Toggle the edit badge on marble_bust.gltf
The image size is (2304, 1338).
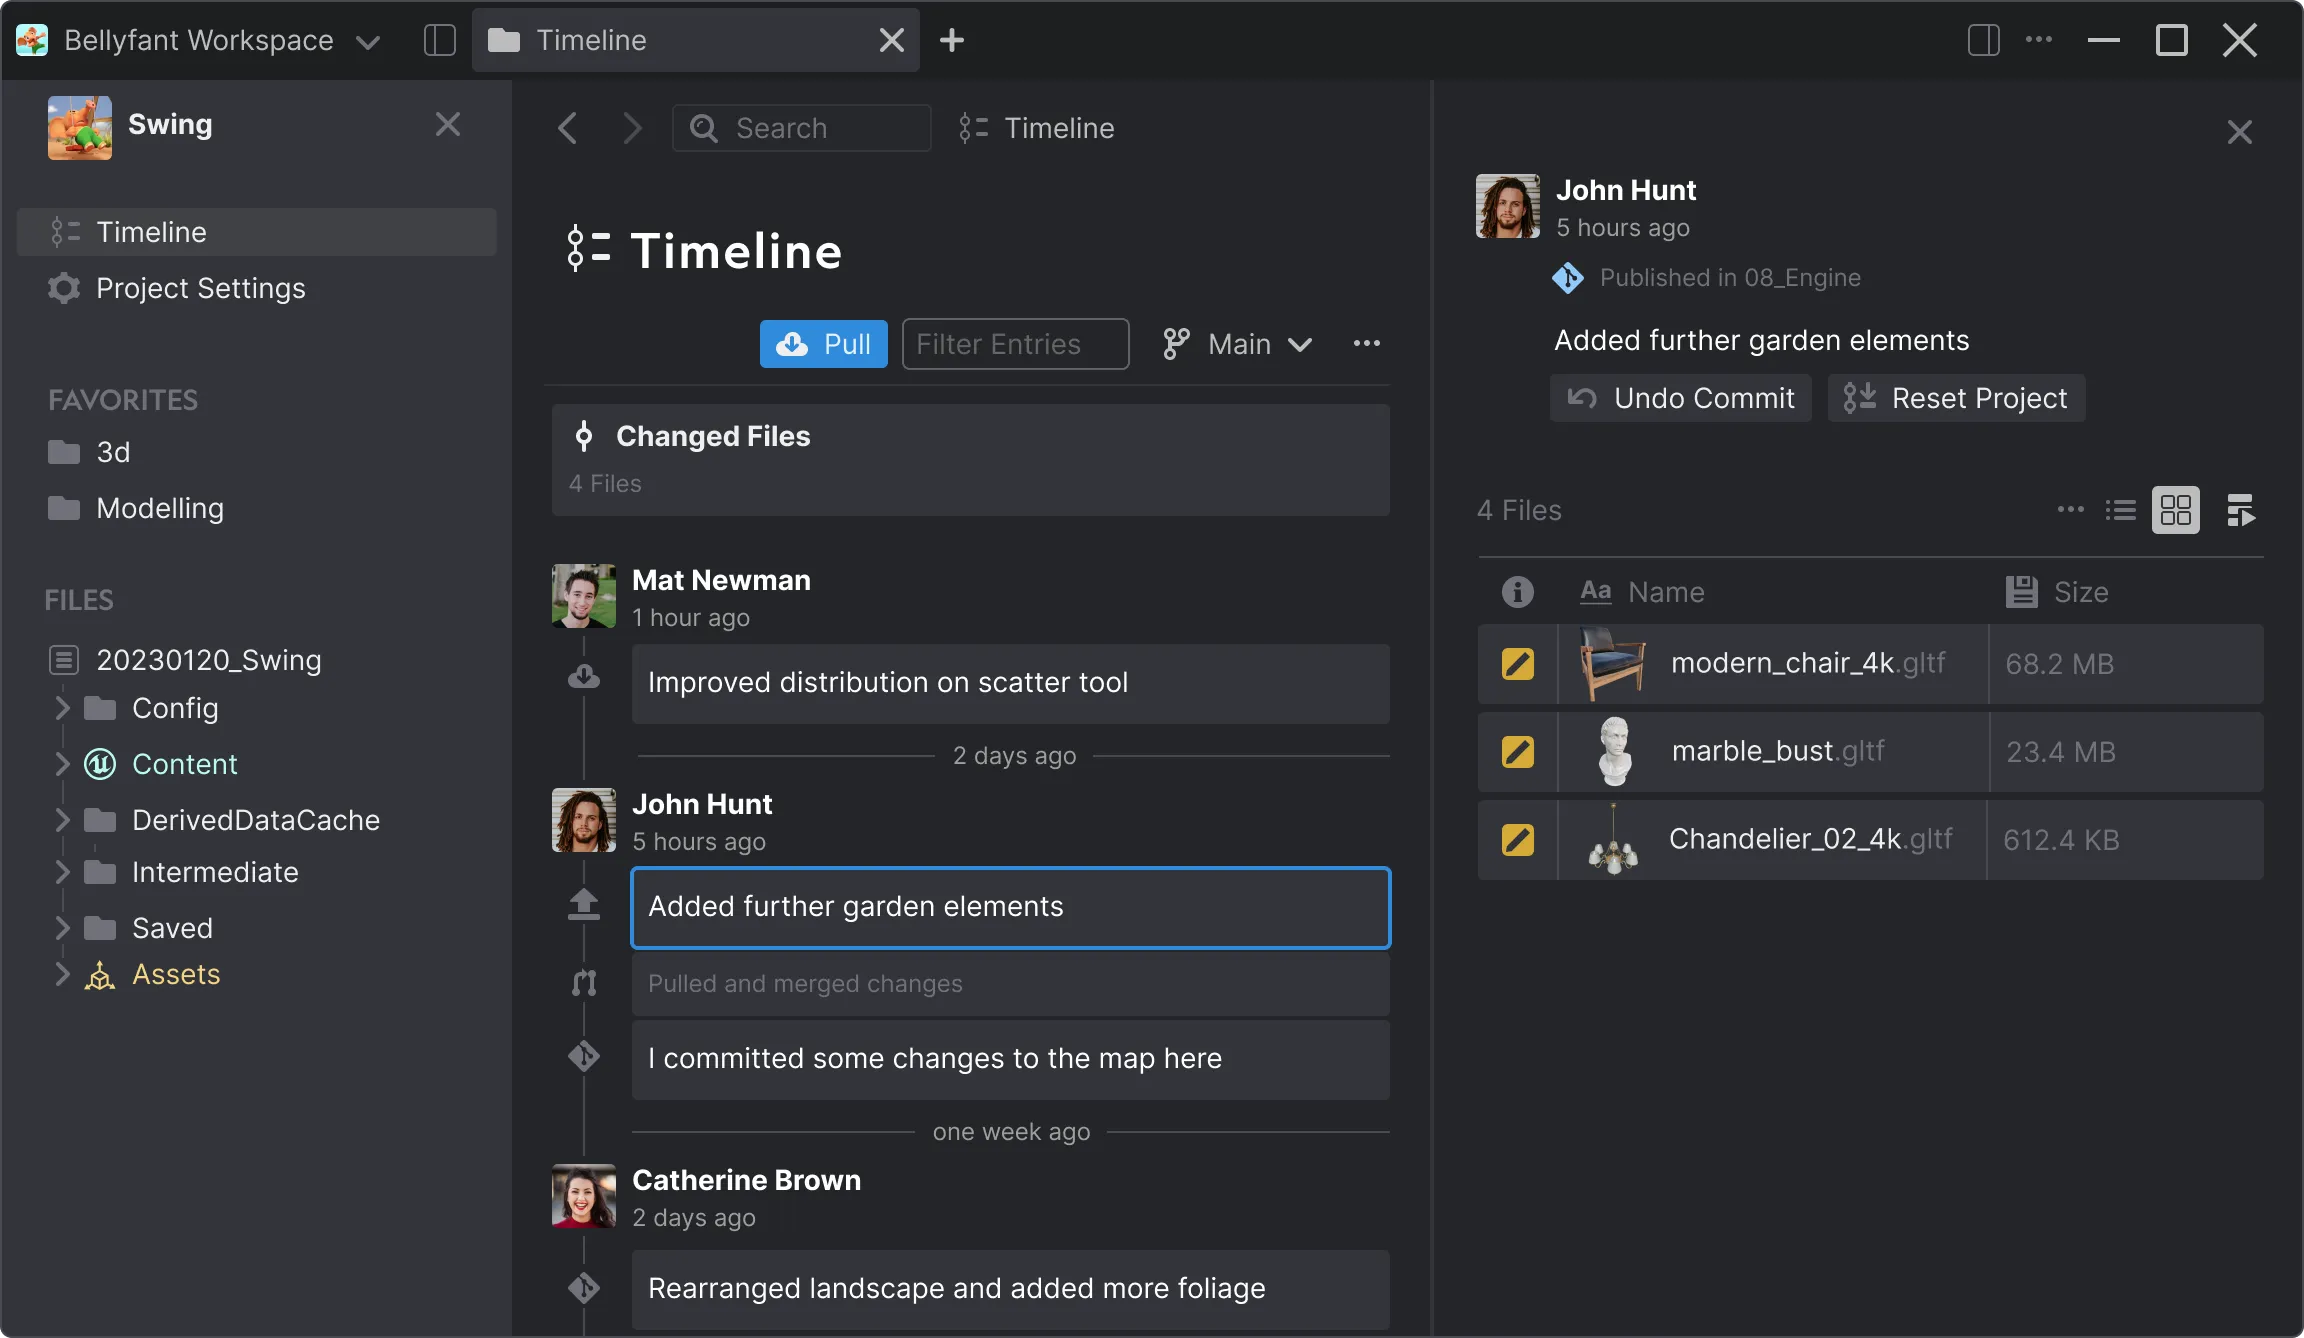pyautogui.click(x=1517, y=751)
